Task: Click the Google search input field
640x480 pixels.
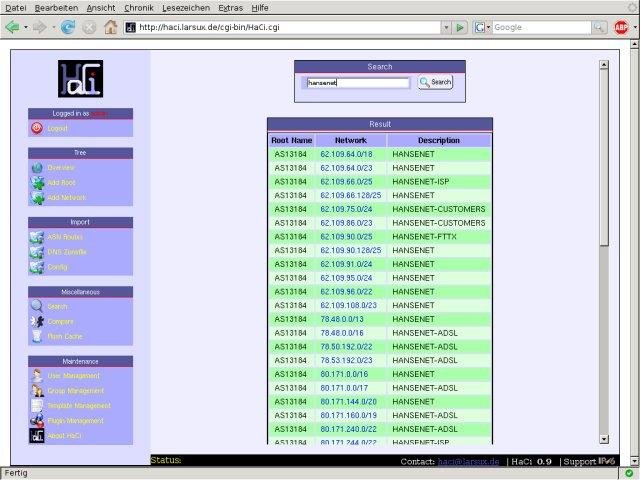Action: [541, 27]
